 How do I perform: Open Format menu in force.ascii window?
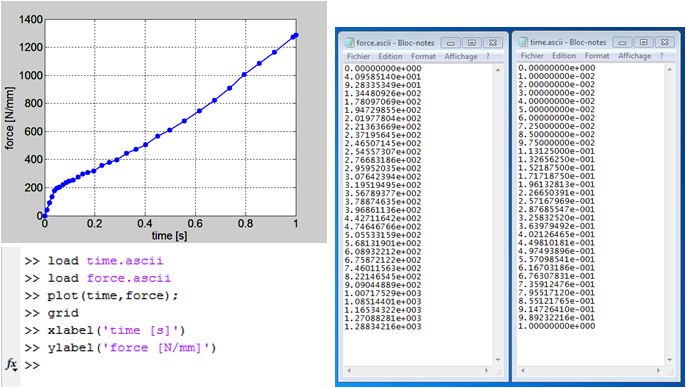point(423,56)
